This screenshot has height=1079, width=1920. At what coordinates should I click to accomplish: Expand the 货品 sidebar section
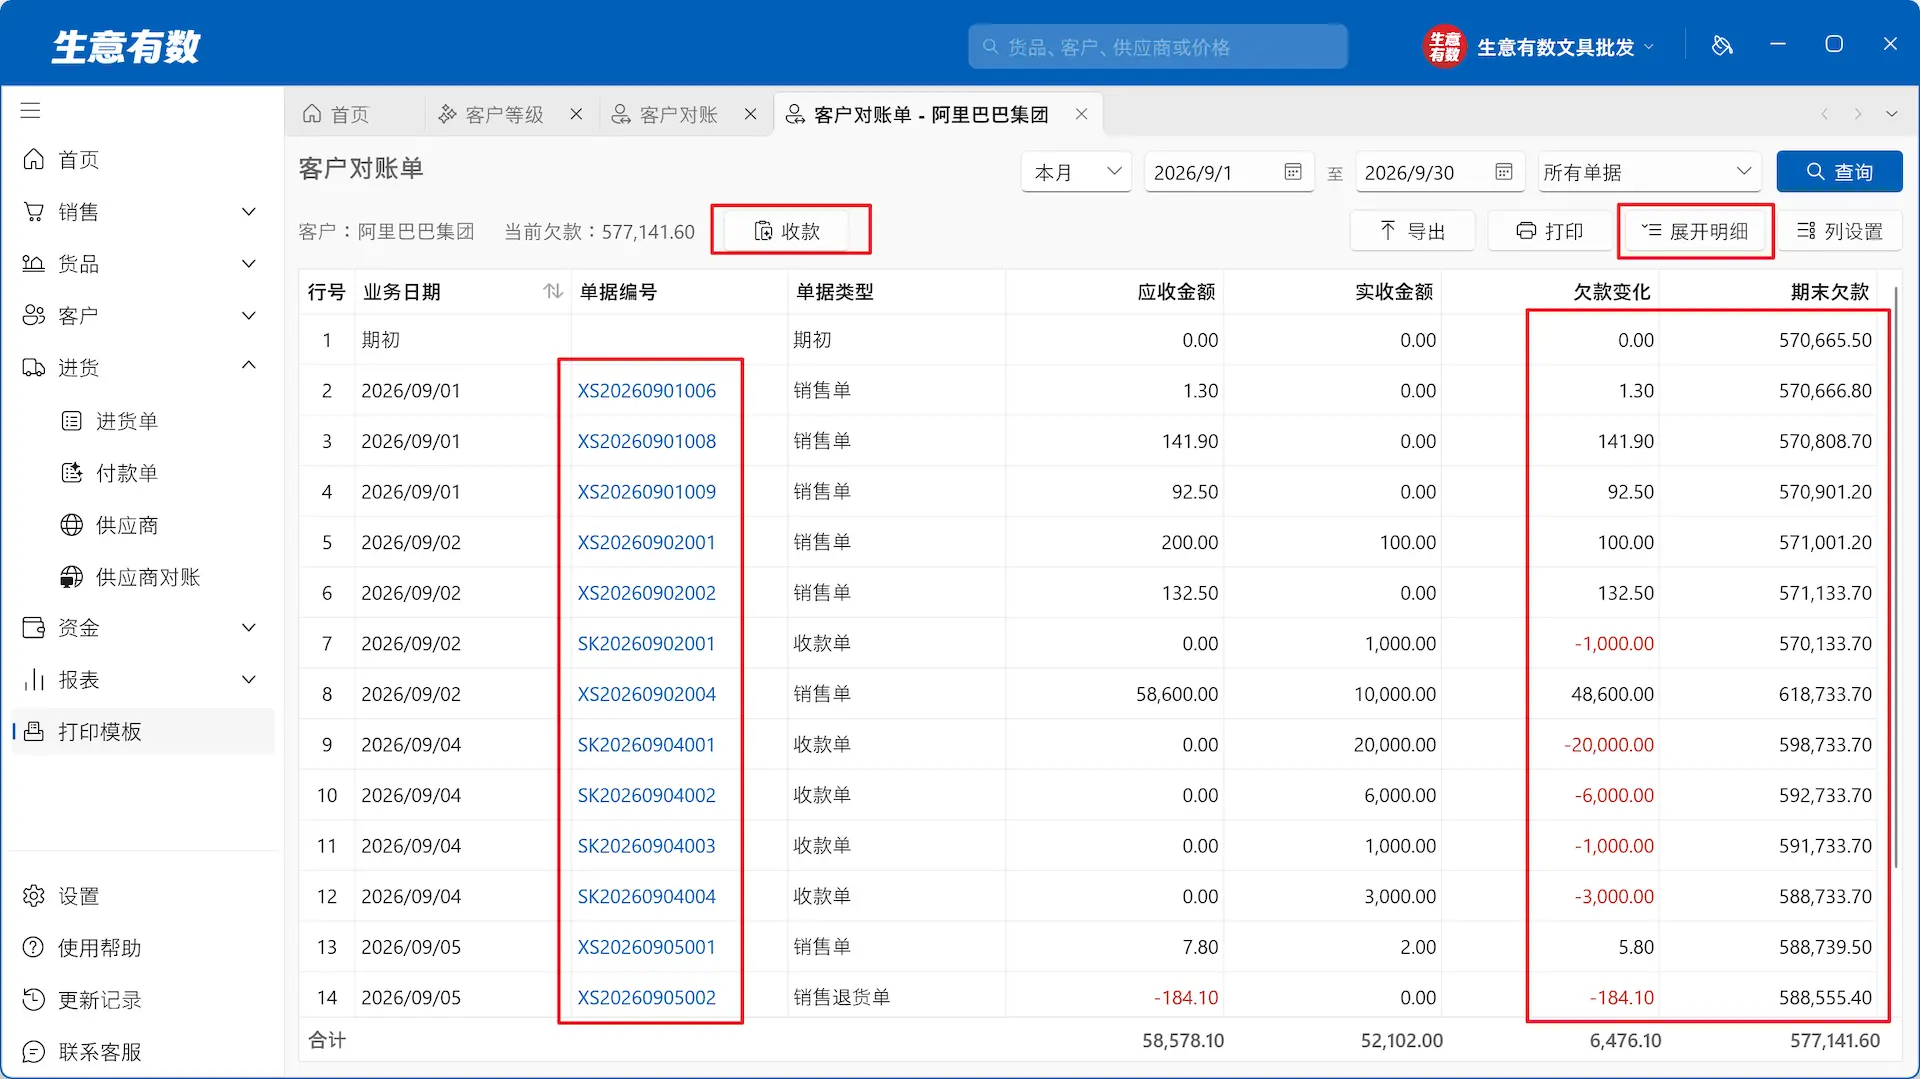pyautogui.click(x=249, y=264)
